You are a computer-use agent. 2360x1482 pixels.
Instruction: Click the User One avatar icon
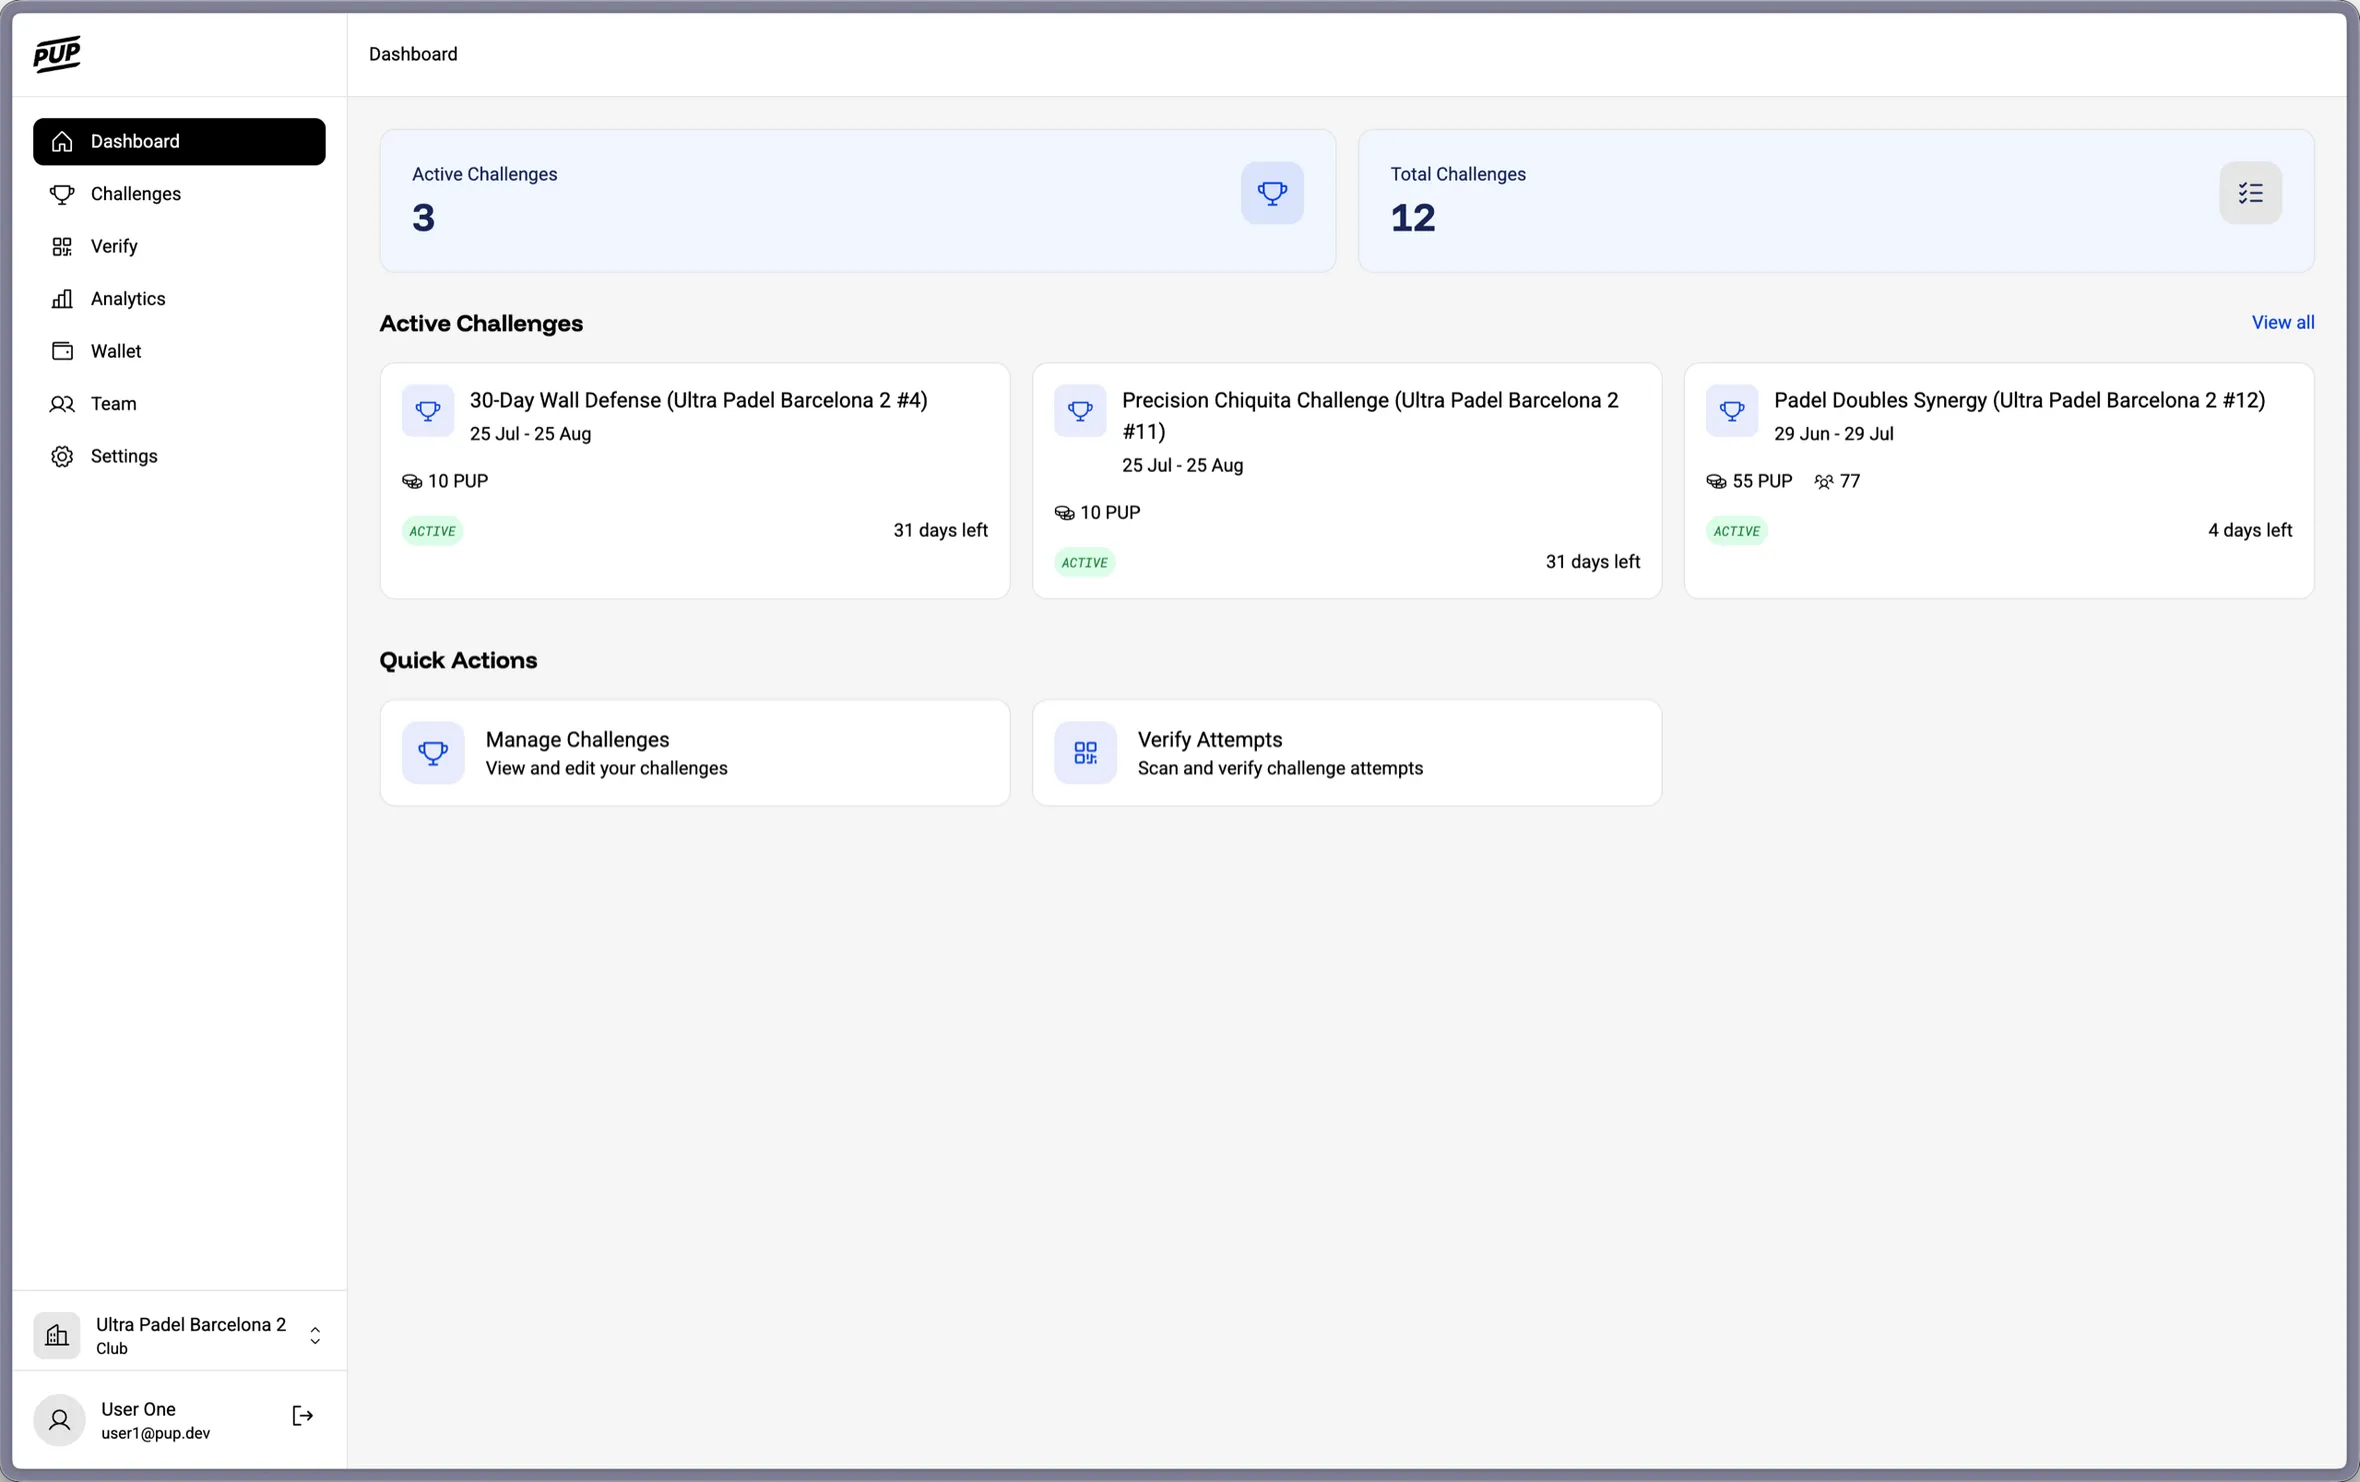pos(59,1420)
